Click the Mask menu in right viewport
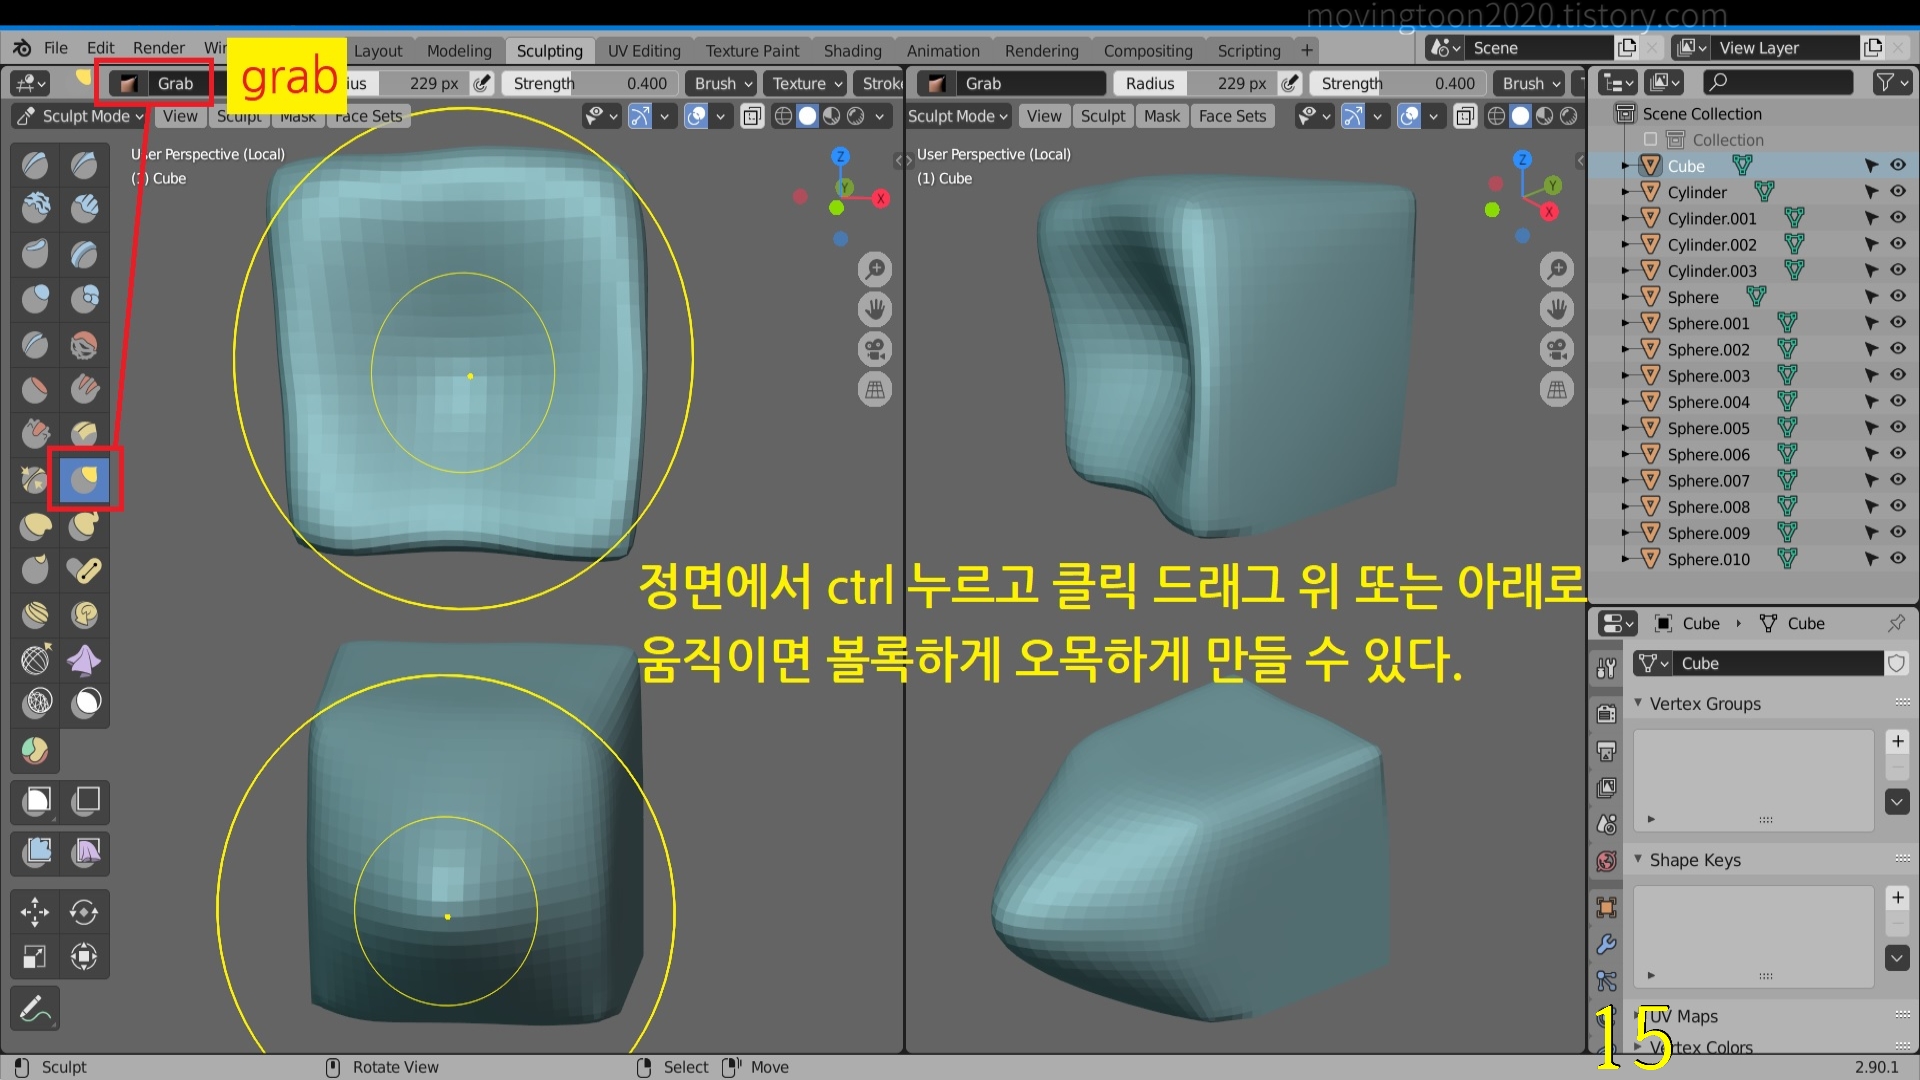This screenshot has height=1080, width=1920. click(x=1162, y=116)
